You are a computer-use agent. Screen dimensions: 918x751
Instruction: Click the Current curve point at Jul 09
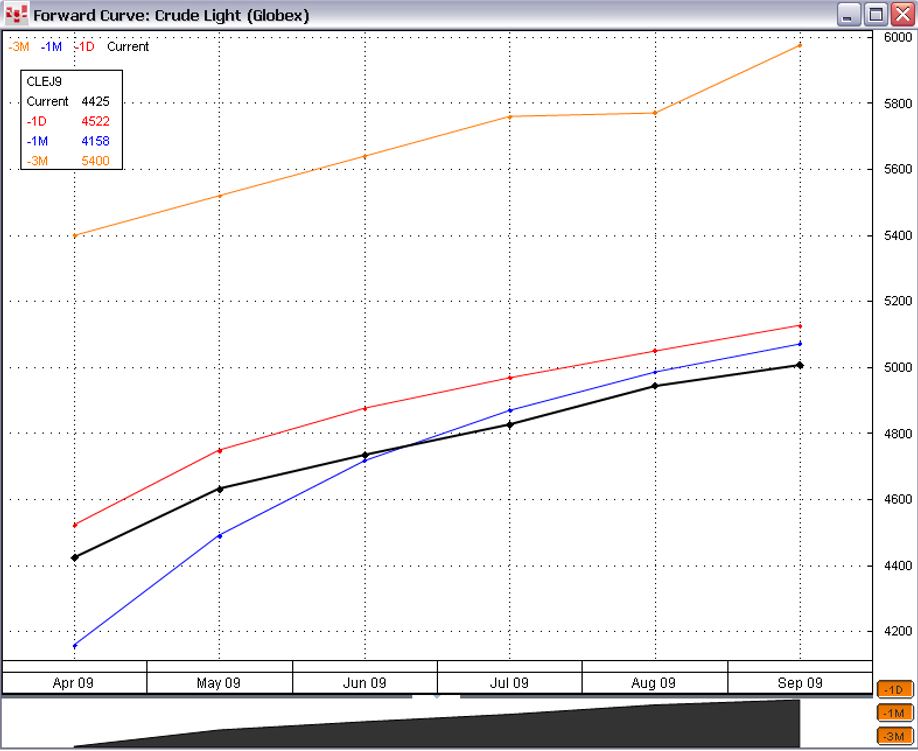[x=510, y=425]
